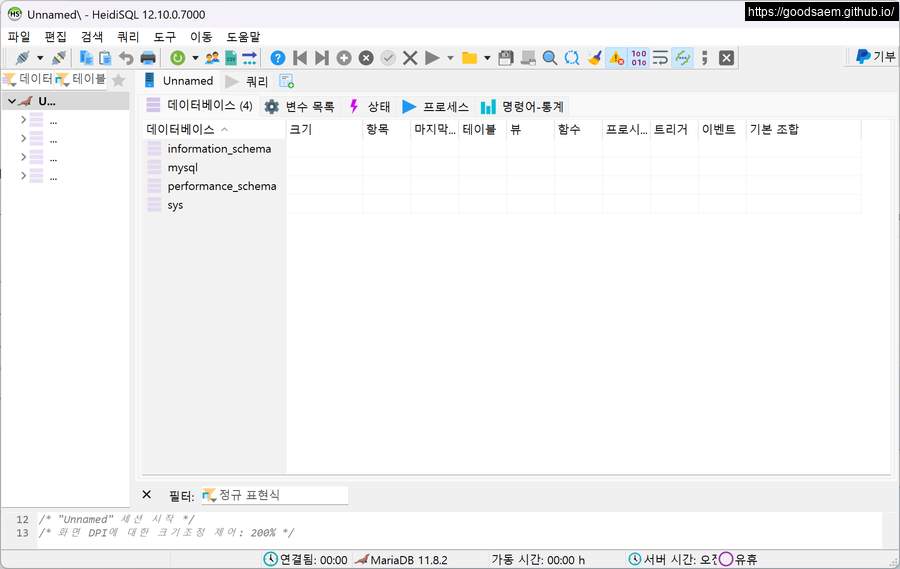Collapse the U... session tree node
Screen dimensions: 900x569
click(11, 101)
